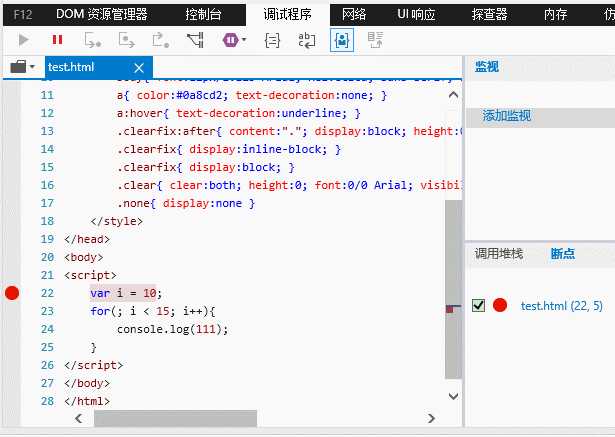Click the '.none{ display:none }' line
The image size is (615, 437).
(x=186, y=203)
